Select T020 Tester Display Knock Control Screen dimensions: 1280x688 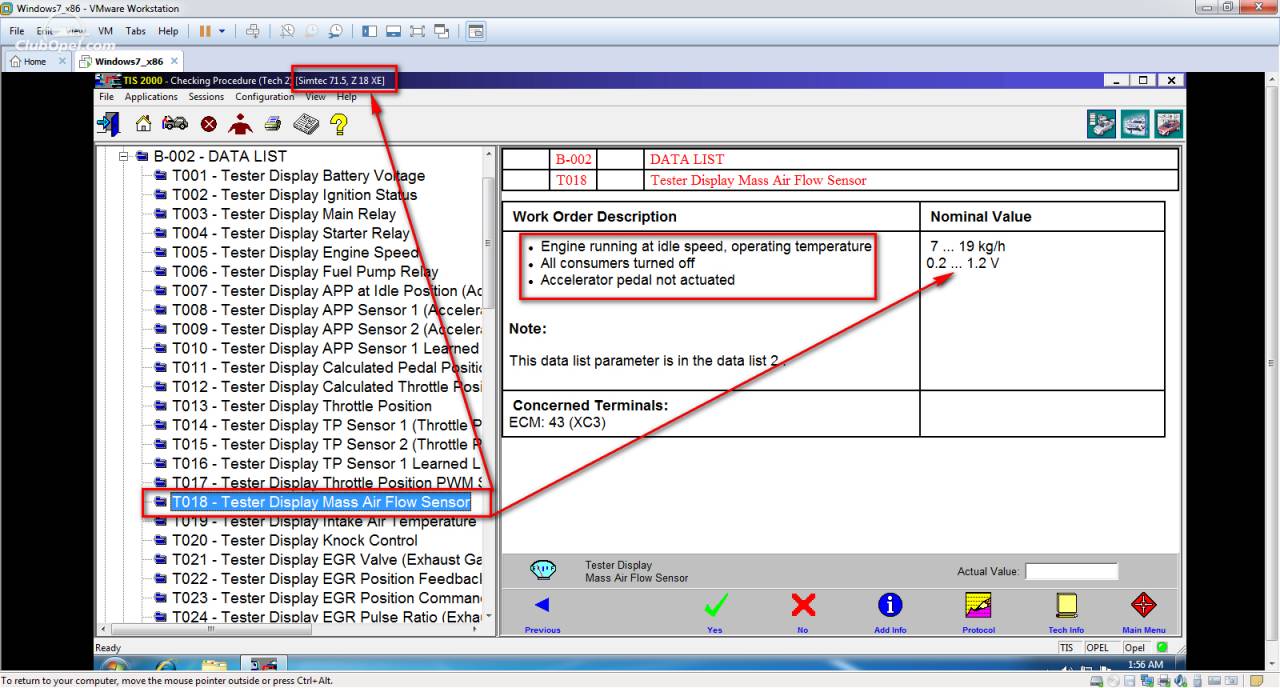tap(295, 540)
